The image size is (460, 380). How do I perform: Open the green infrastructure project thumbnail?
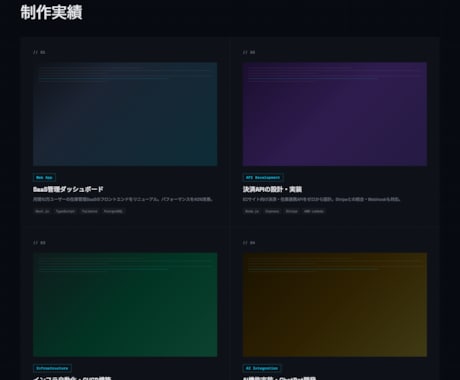[x=125, y=305]
